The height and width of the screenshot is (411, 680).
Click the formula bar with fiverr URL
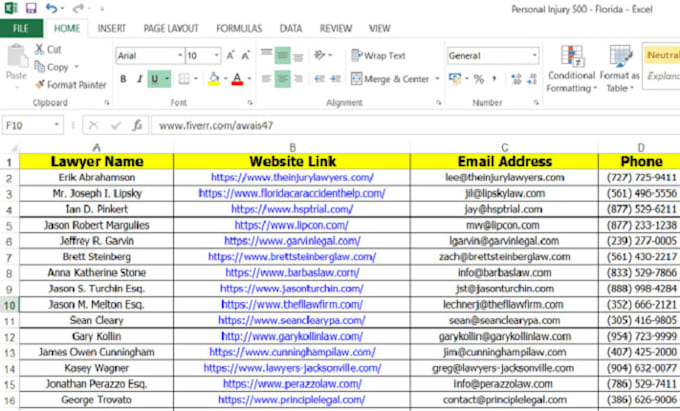point(415,126)
